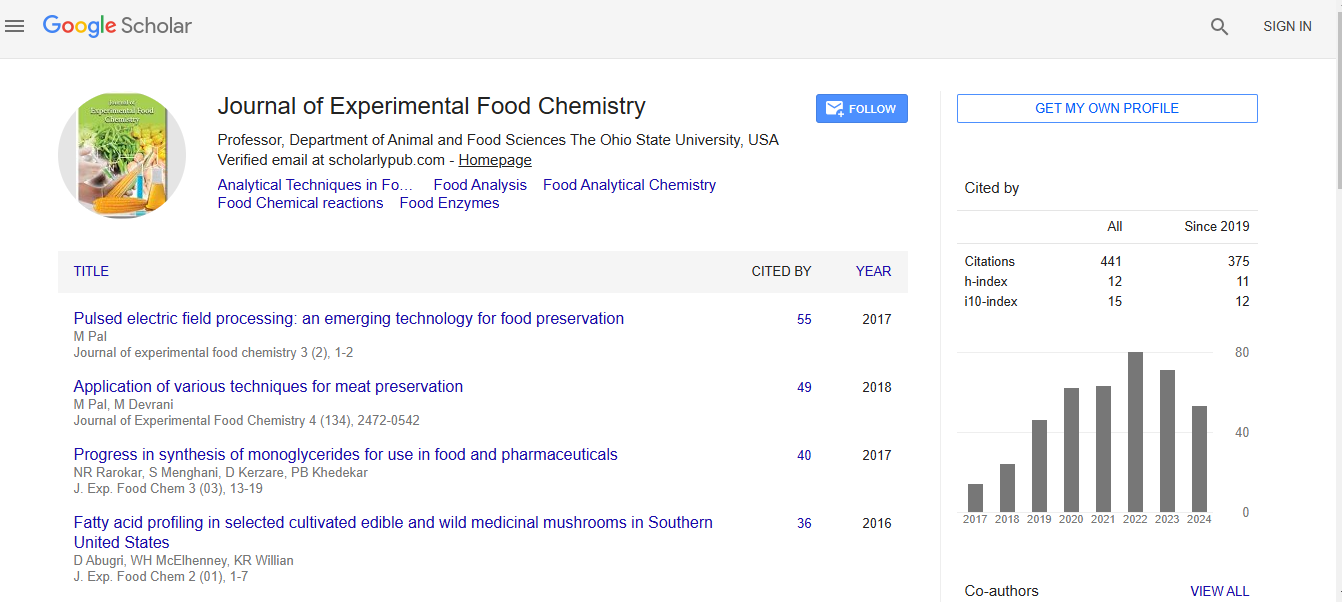Open monoglycerides synthesis article
Viewport: 1342px width, 602px height.
tap(345, 455)
